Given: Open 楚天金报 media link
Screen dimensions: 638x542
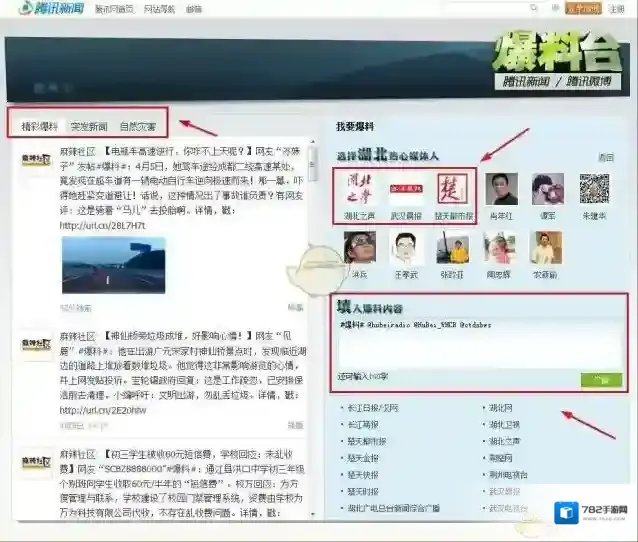Looking at the screenshot, I should pos(363,458).
